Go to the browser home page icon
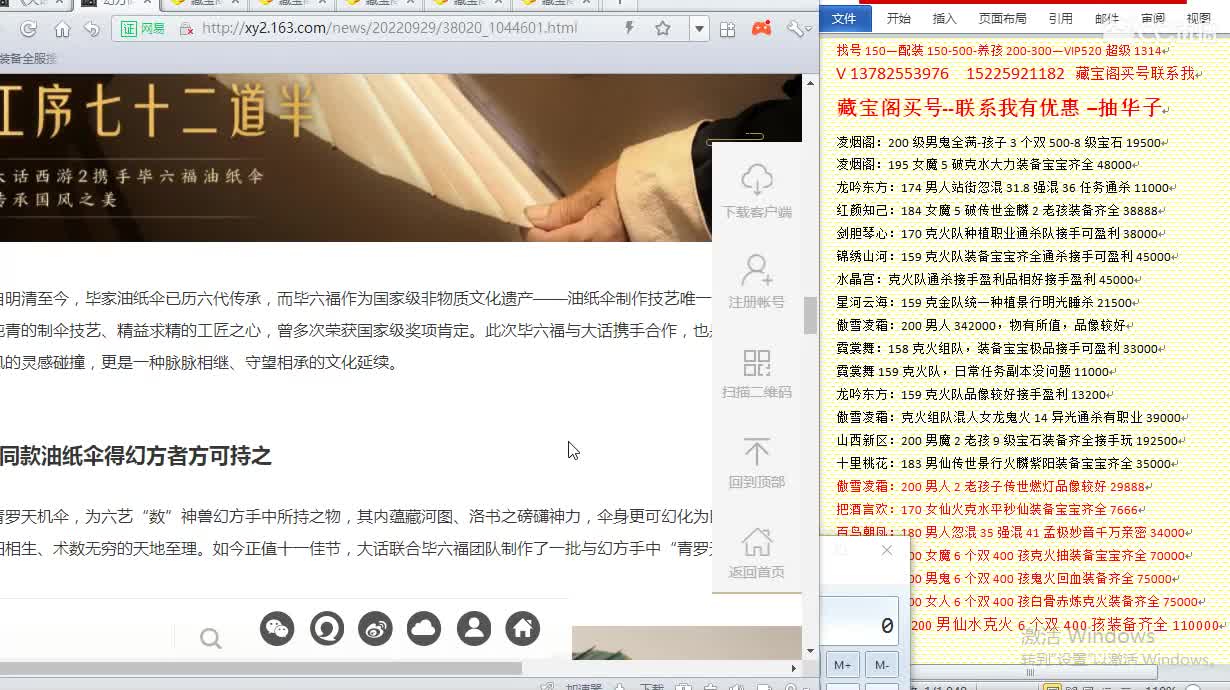 pos(62,29)
